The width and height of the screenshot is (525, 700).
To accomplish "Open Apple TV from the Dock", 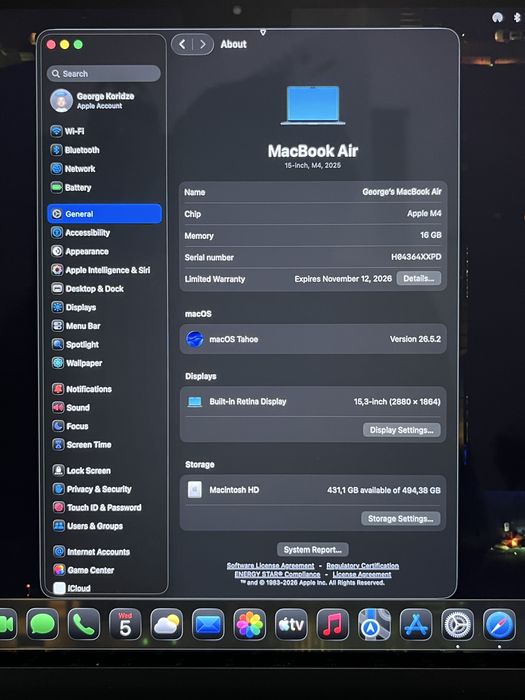I will (291, 624).
